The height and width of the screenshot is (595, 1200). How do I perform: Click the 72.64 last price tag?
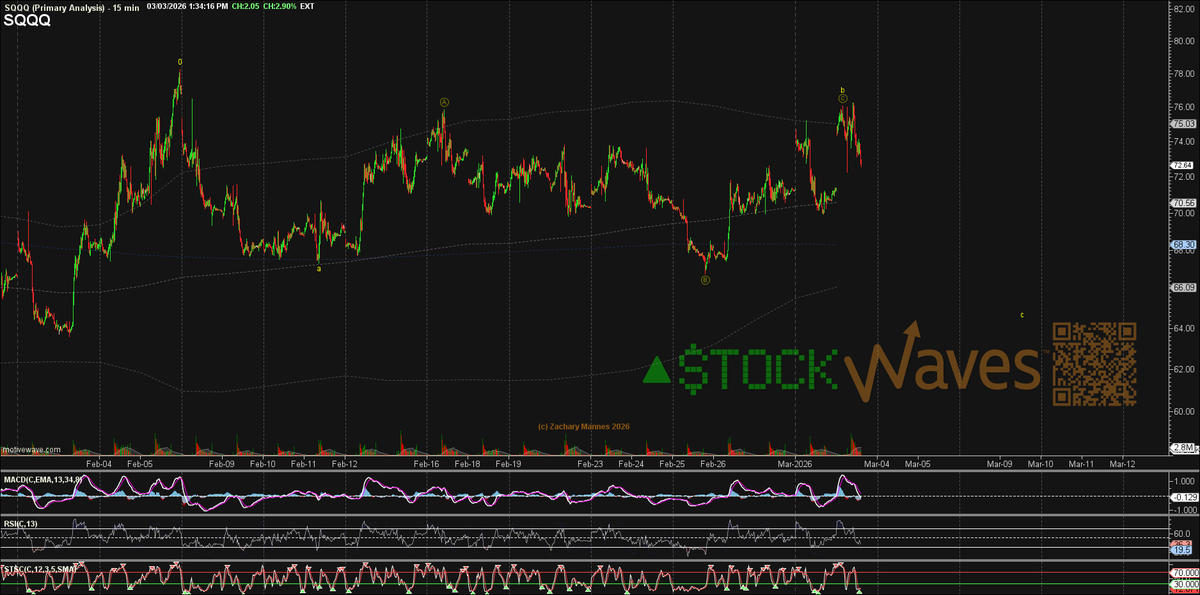pos(1182,165)
